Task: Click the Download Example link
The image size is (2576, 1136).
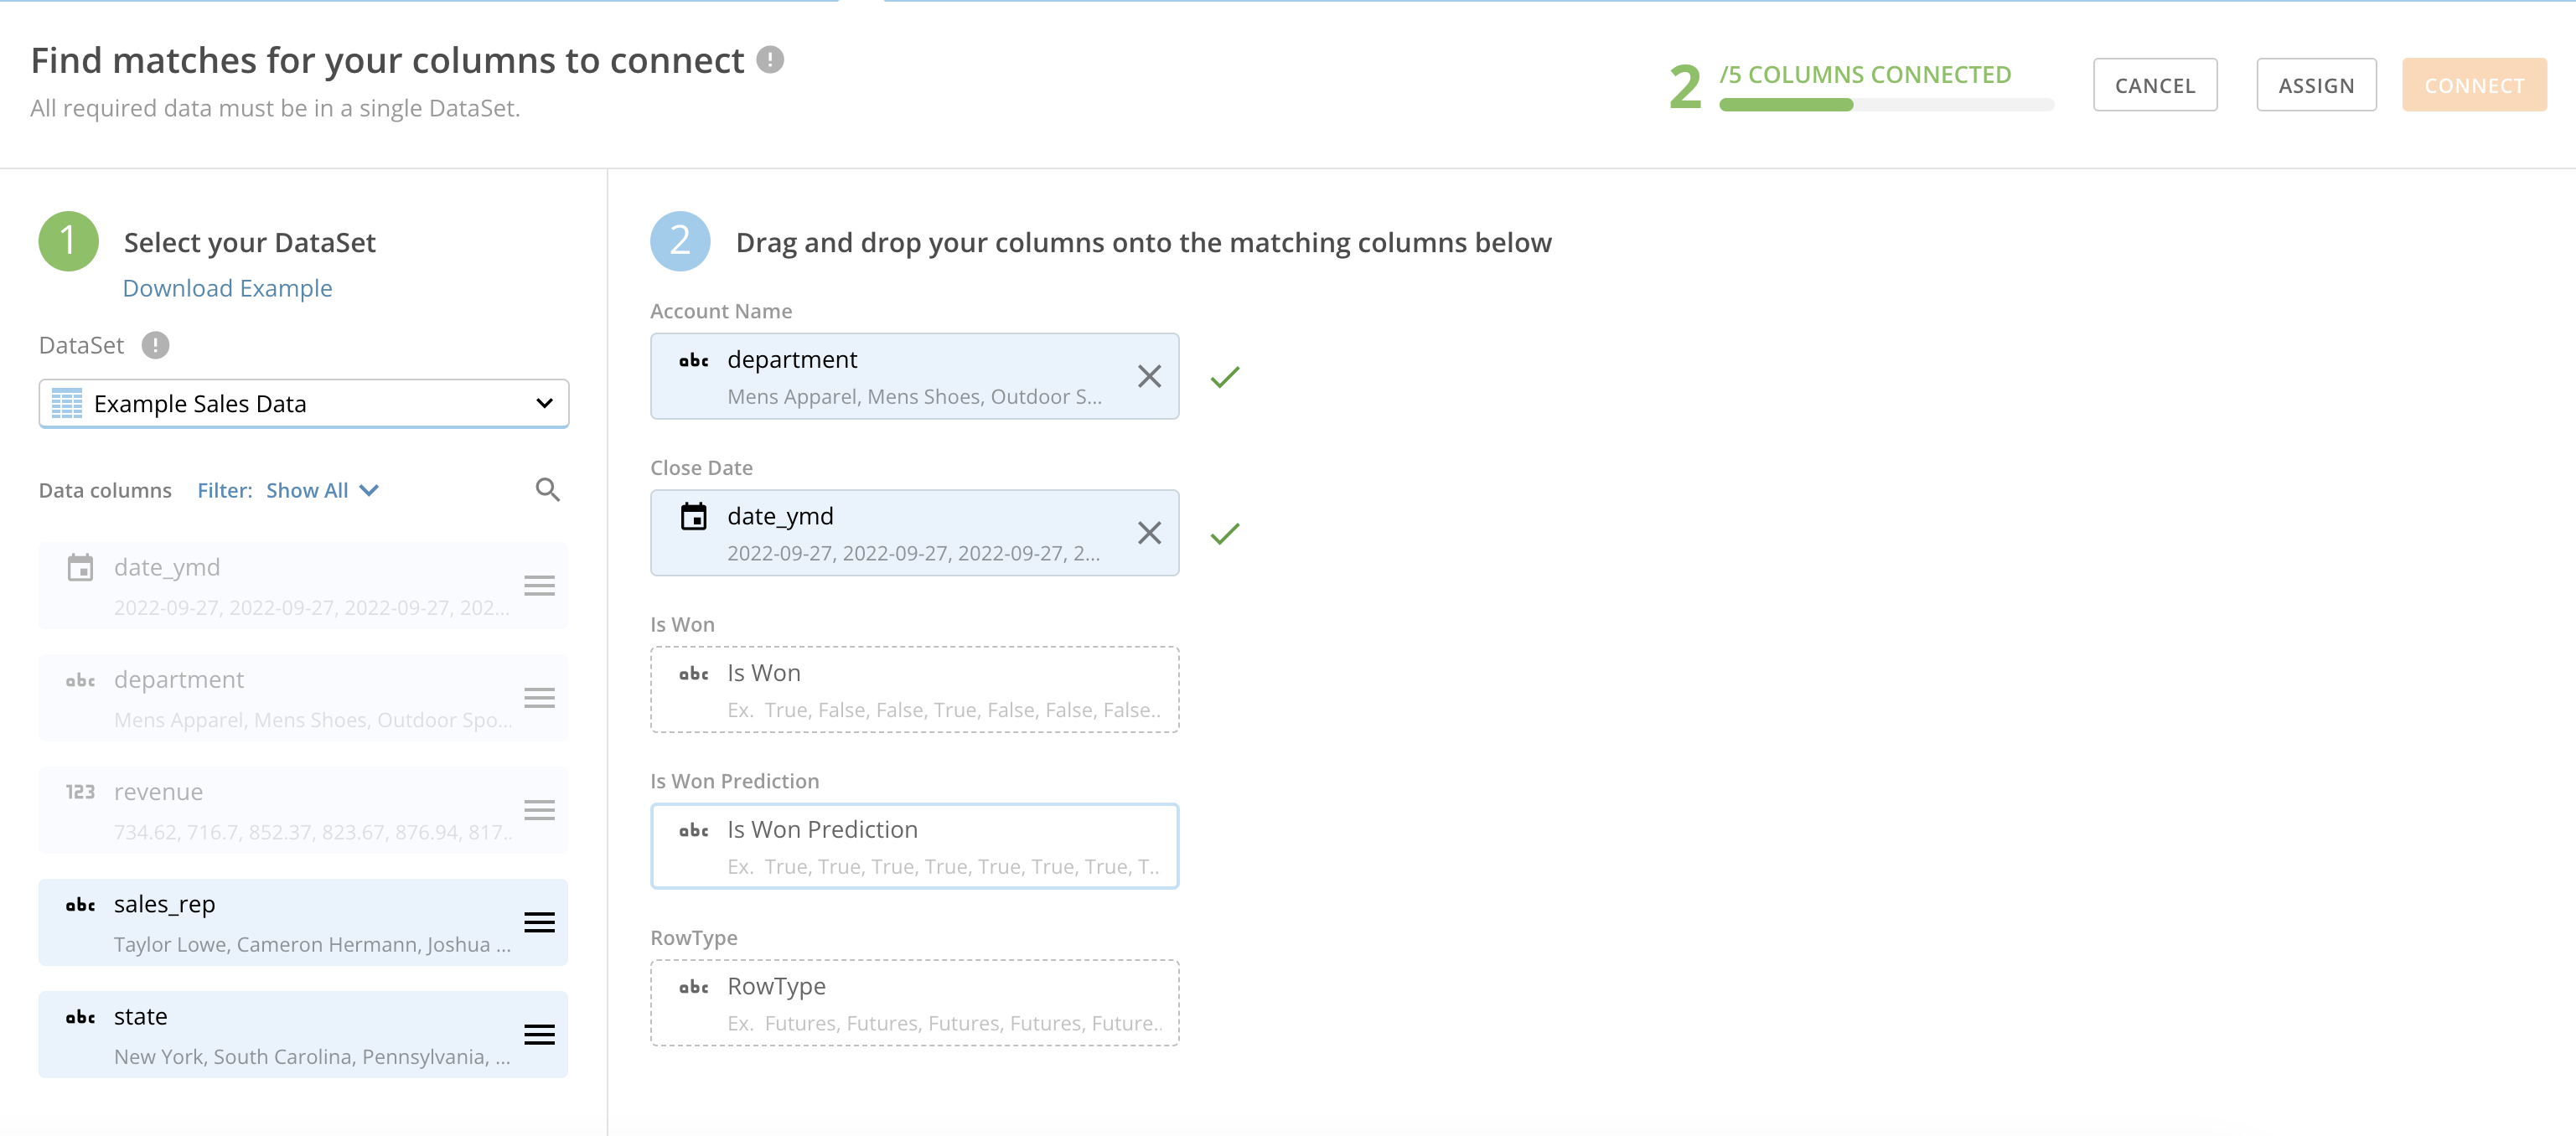Action: coord(227,288)
